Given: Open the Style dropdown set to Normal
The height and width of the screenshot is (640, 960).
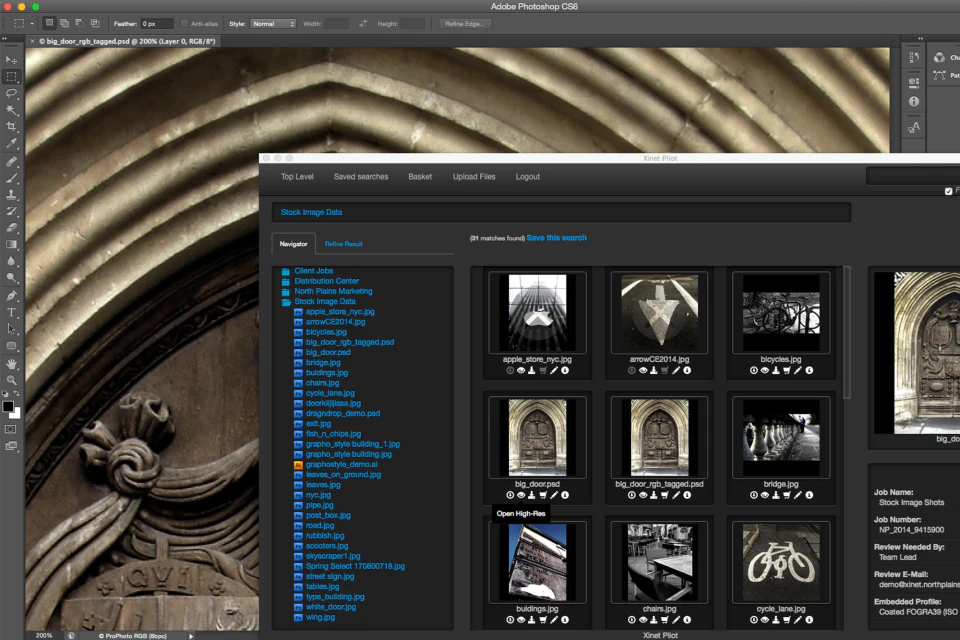Looking at the screenshot, I should tap(273, 24).
